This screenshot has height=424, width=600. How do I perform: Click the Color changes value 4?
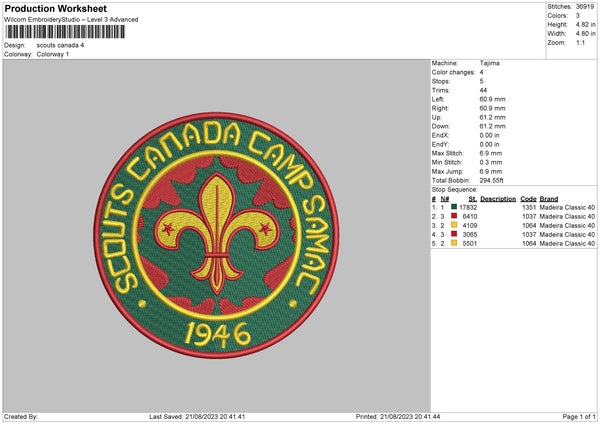(481, 72)
